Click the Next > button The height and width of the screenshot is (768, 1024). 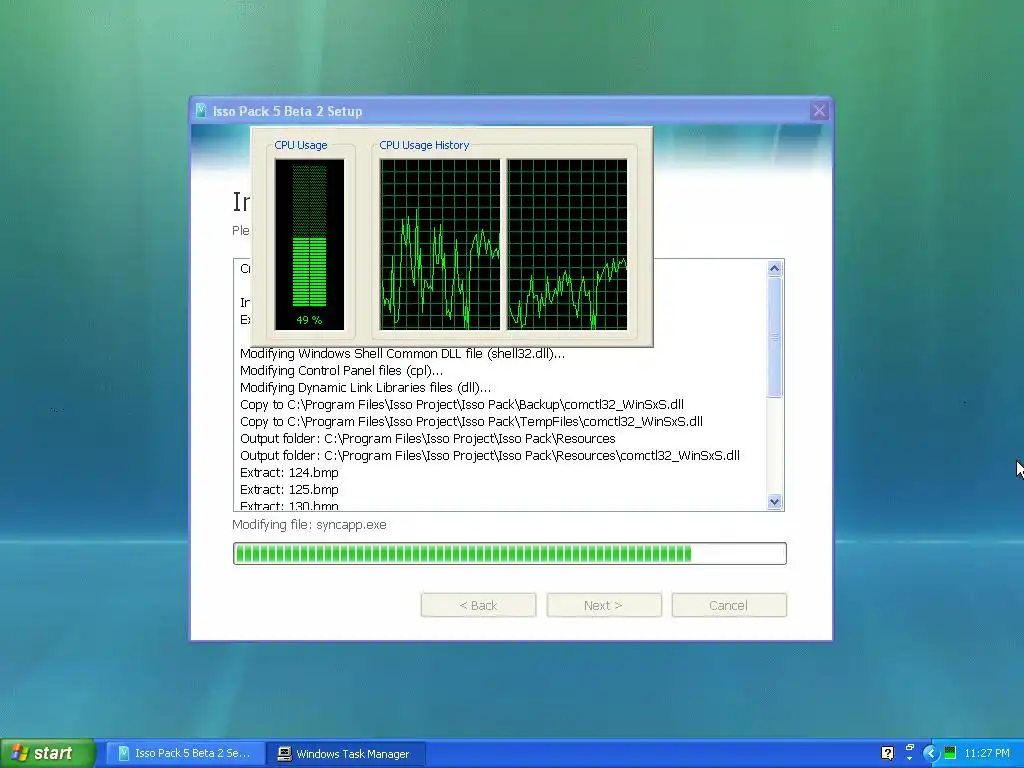pos(603,605)
